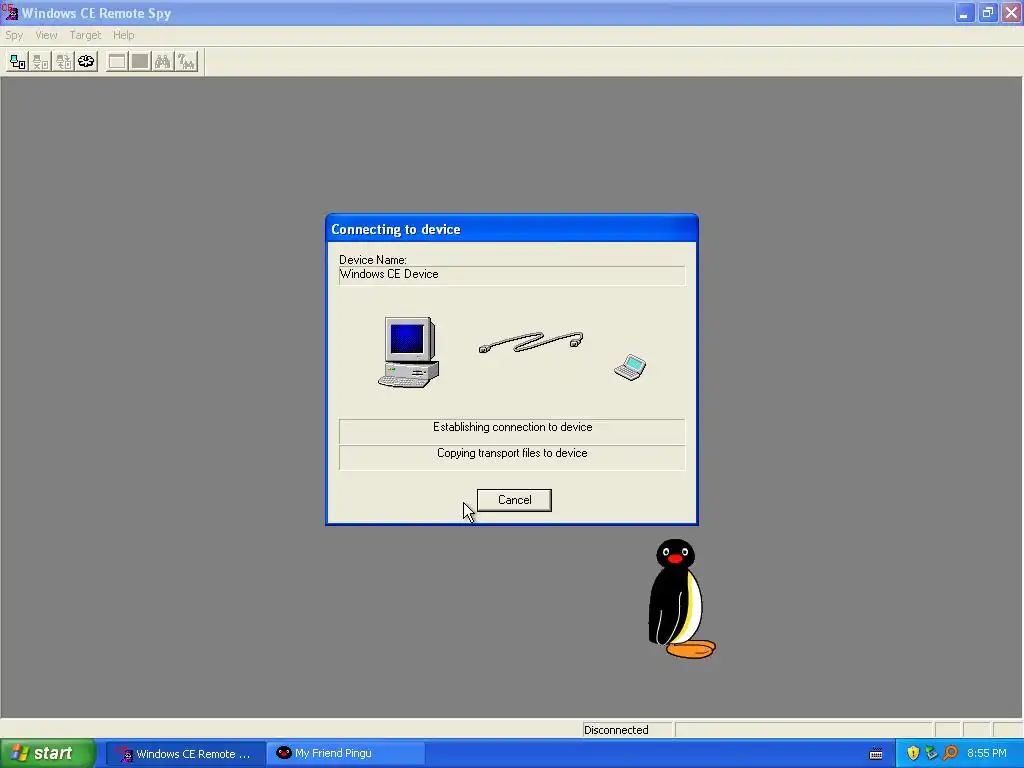The height and width of the screenshot is (768, 1024).
Task: Click the question mark binoculars toolbar icon
Action: tap(186, 61)
